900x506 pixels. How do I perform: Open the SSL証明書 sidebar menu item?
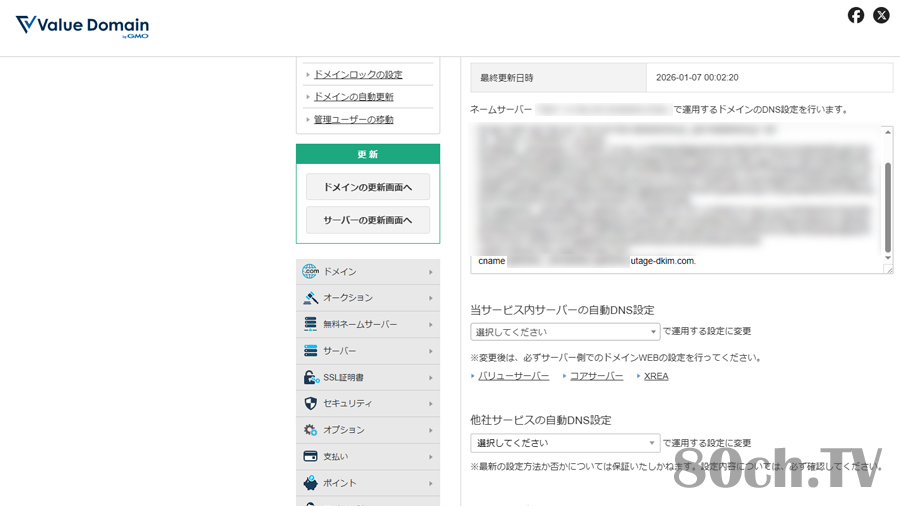click(368, 377)
